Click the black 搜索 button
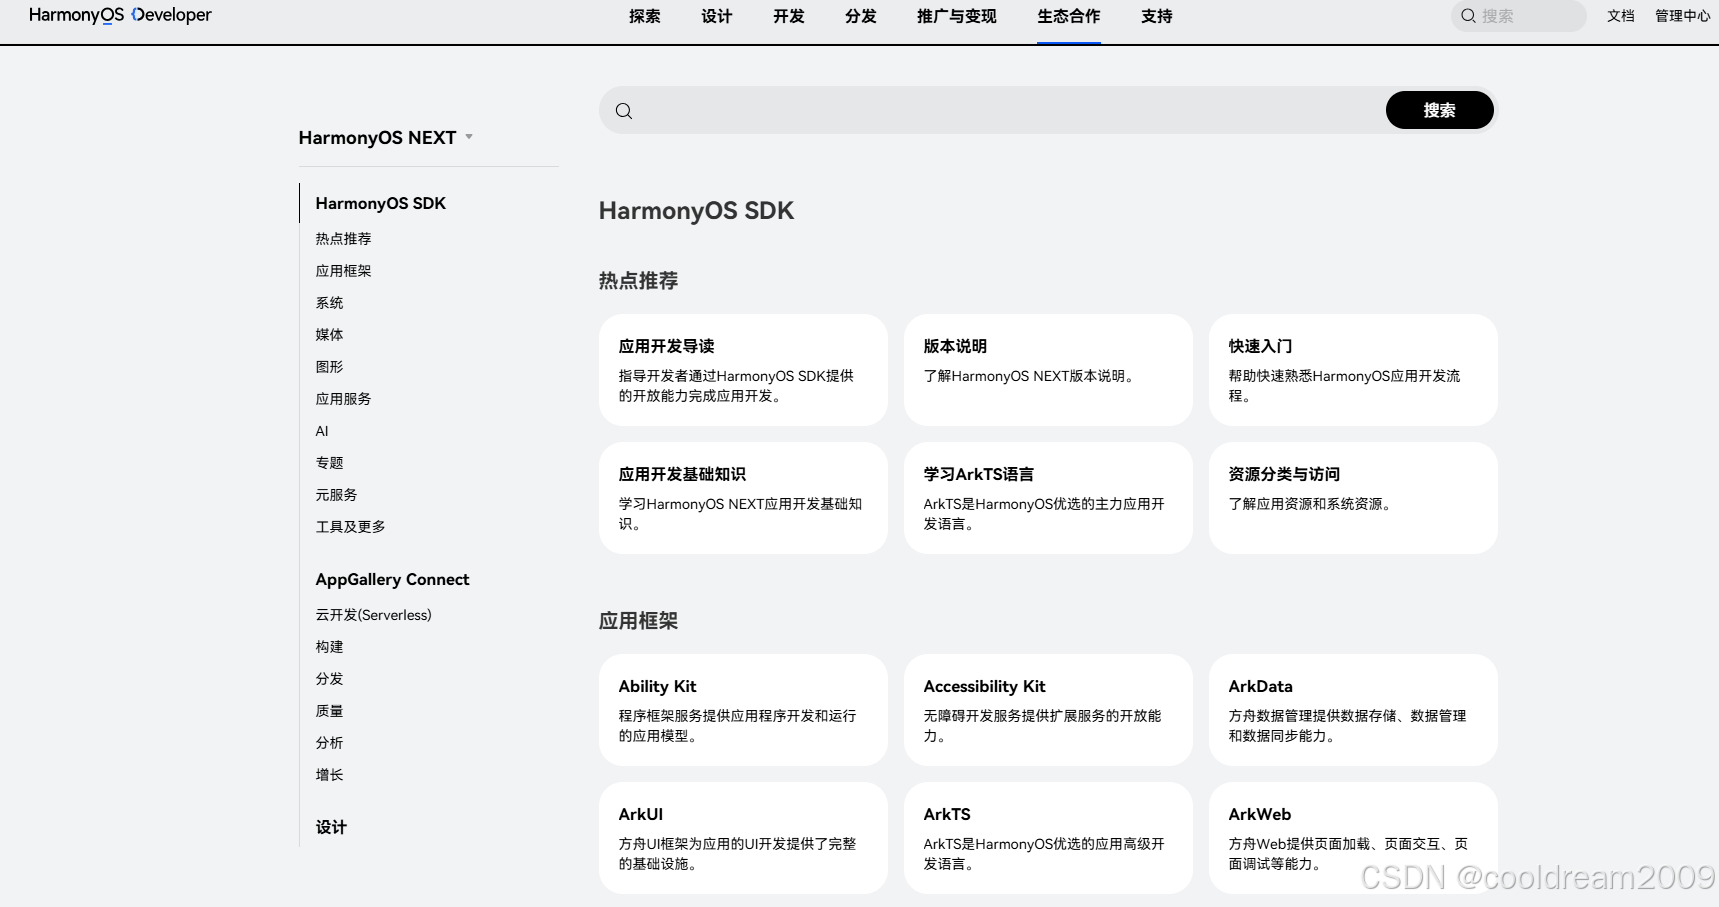Screen dimensions: 1719x907 [x=1439, y=110]
